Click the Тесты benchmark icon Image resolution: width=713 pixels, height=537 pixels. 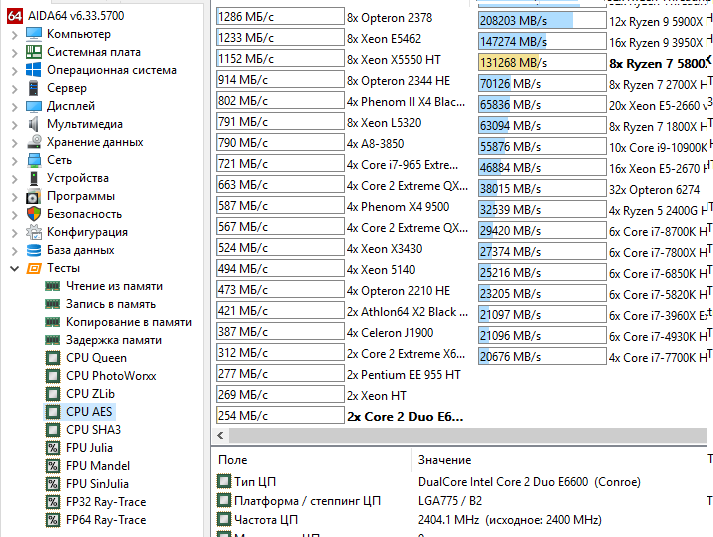34,268
